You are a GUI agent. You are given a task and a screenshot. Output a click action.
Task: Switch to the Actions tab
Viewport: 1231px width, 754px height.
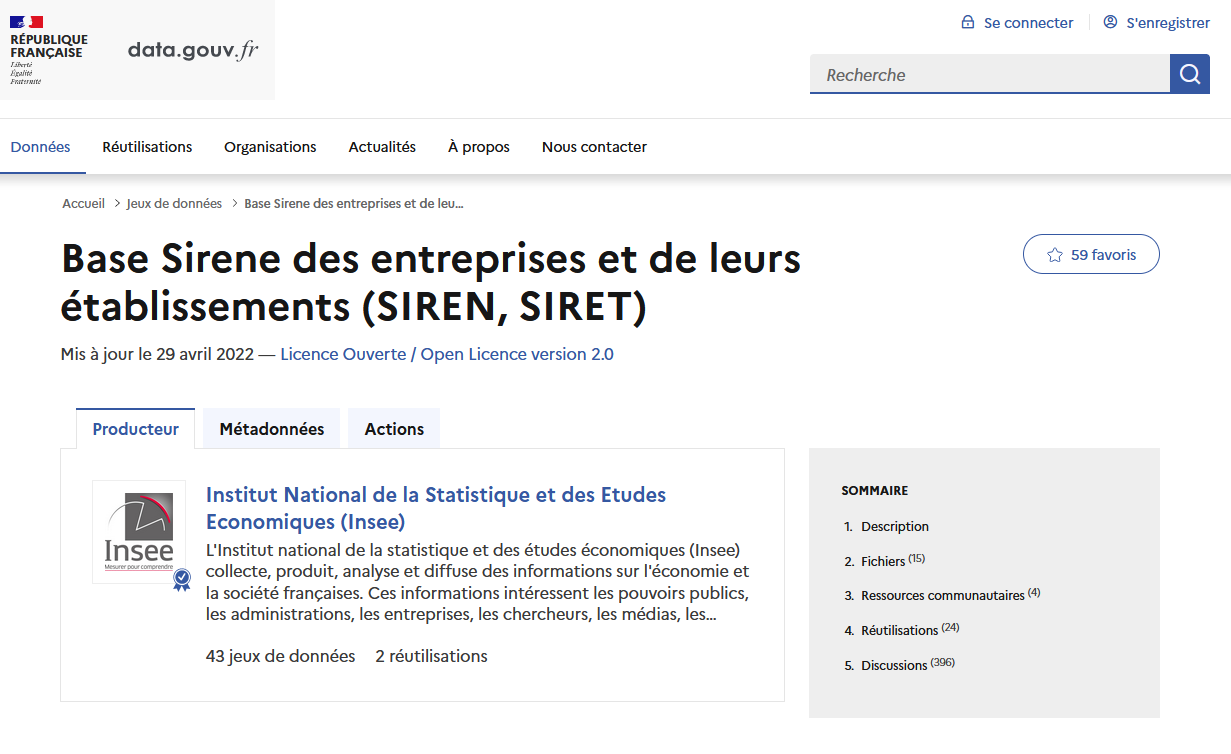pyautogui.click(x=394, y=429)
